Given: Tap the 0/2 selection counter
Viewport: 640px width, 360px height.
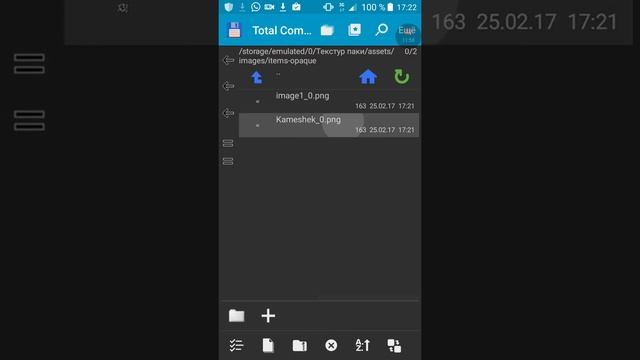Looking at the screenshot, I should tap(411, 51).
